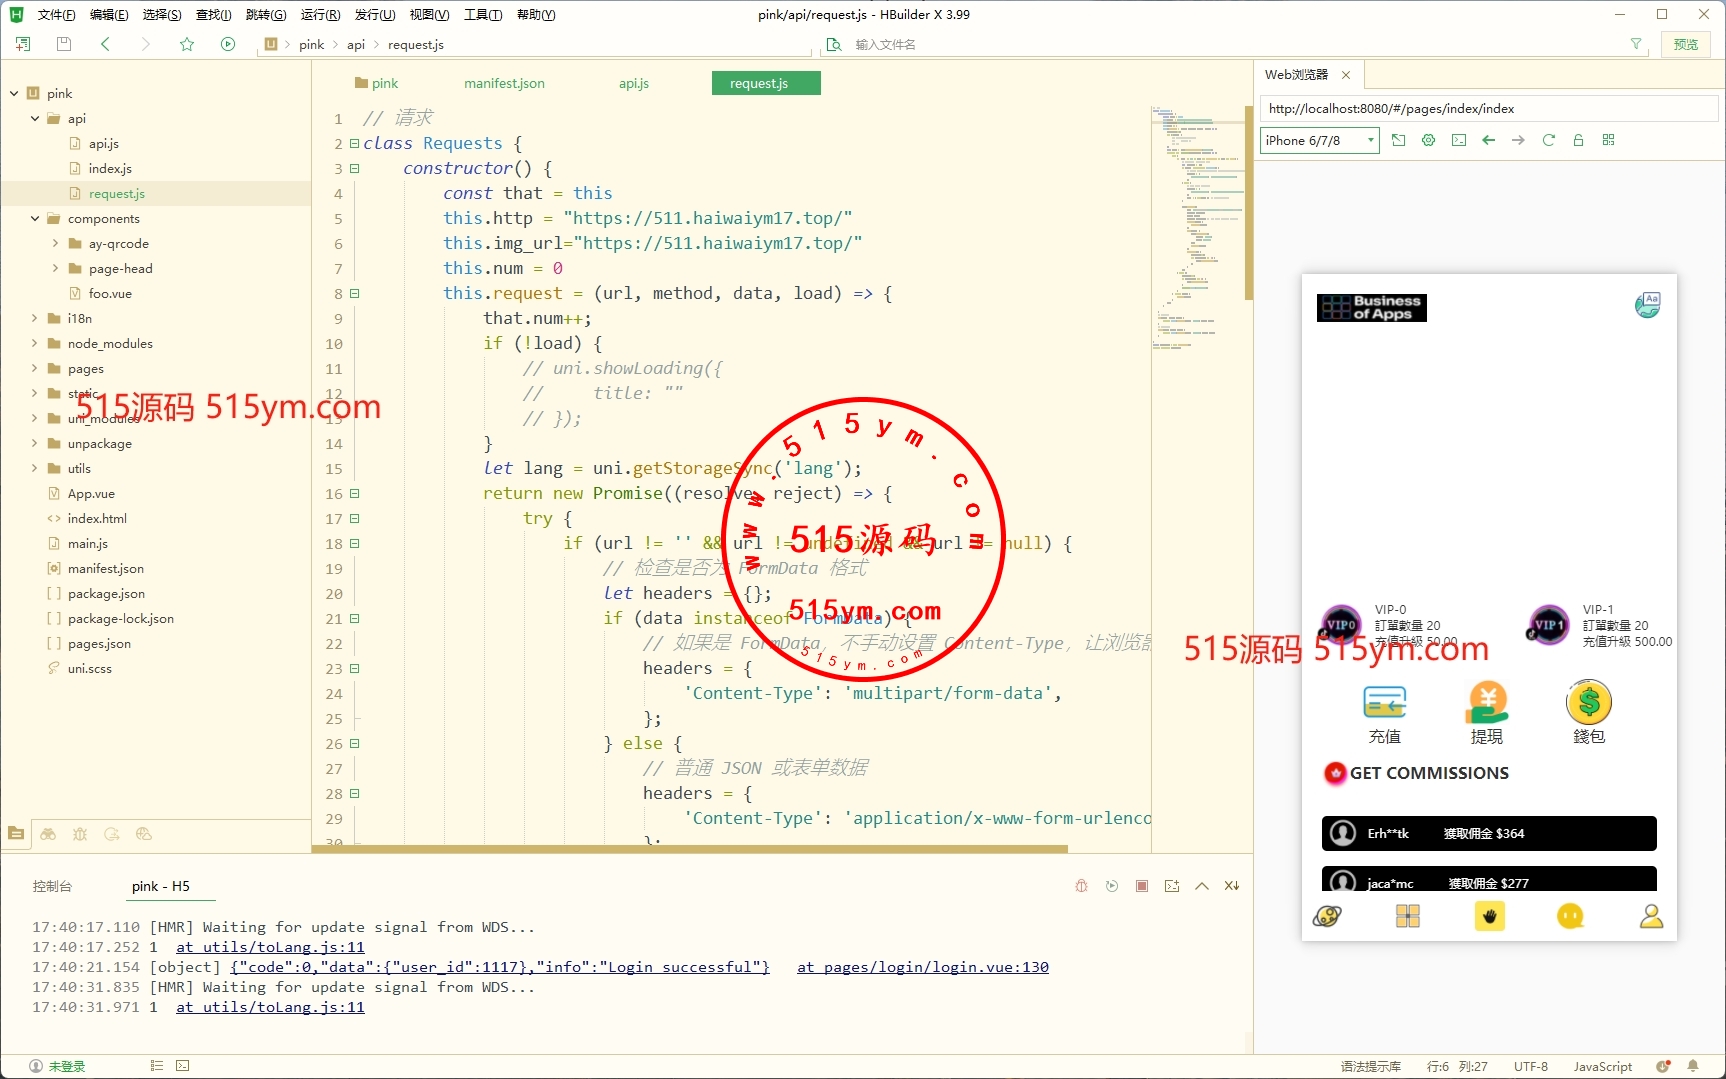
Task: Open browser settings gear icon
Action: (1428, 140)
